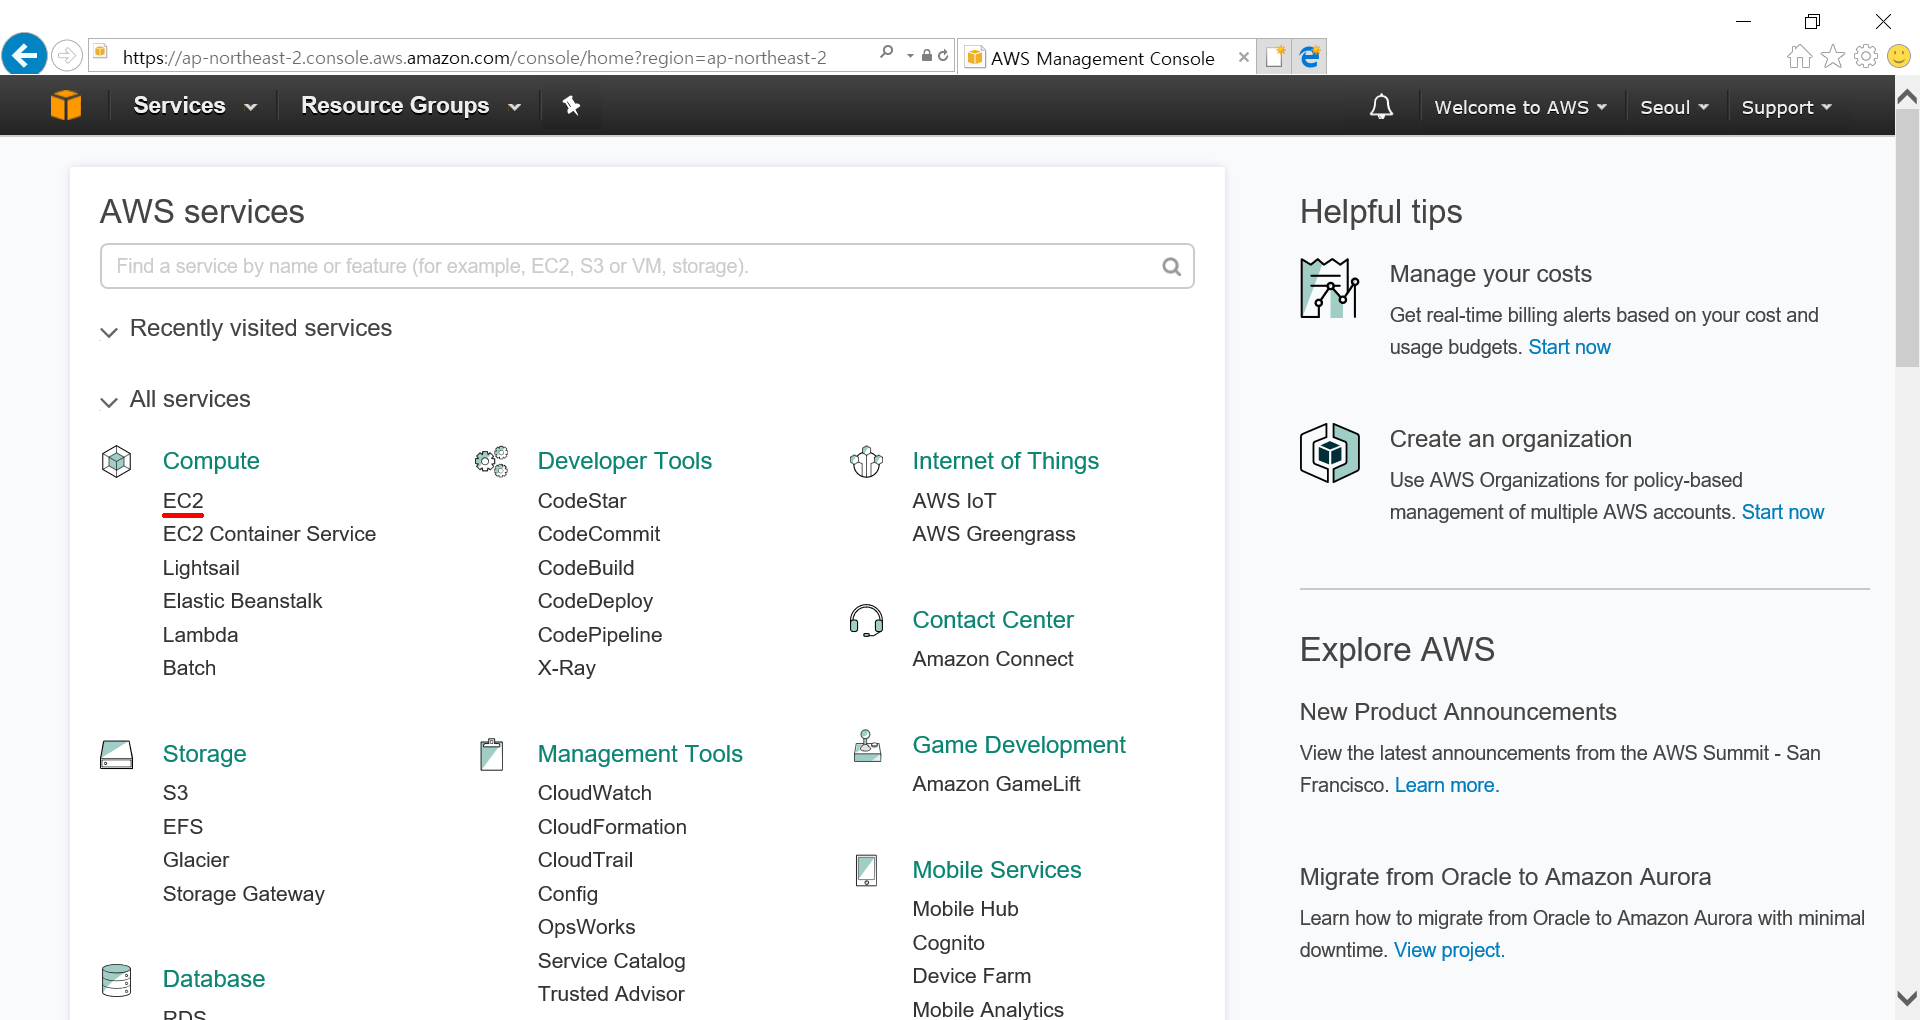Viewport: 1920px width, 1020px height.
Task: Open Storage Gateway service
Action: pyautogui.click(x=243, y=894)
